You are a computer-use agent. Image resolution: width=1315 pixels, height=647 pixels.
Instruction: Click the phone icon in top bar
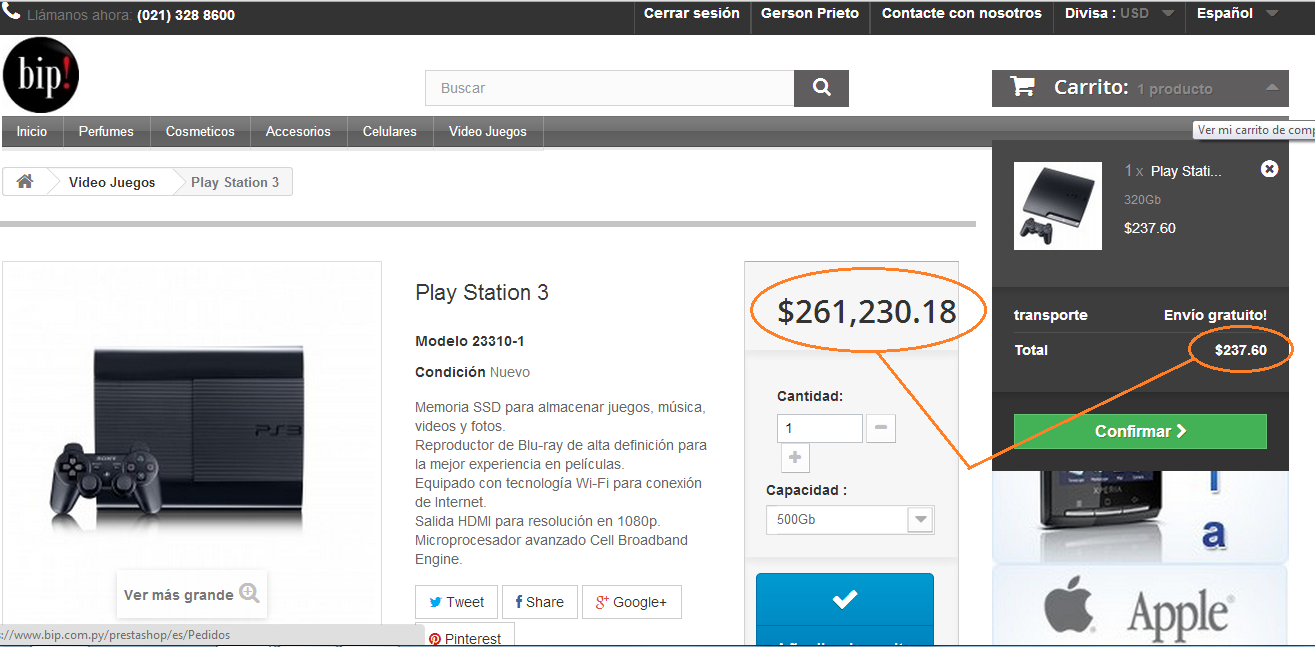pyautogui.click(x=11, y=12)
